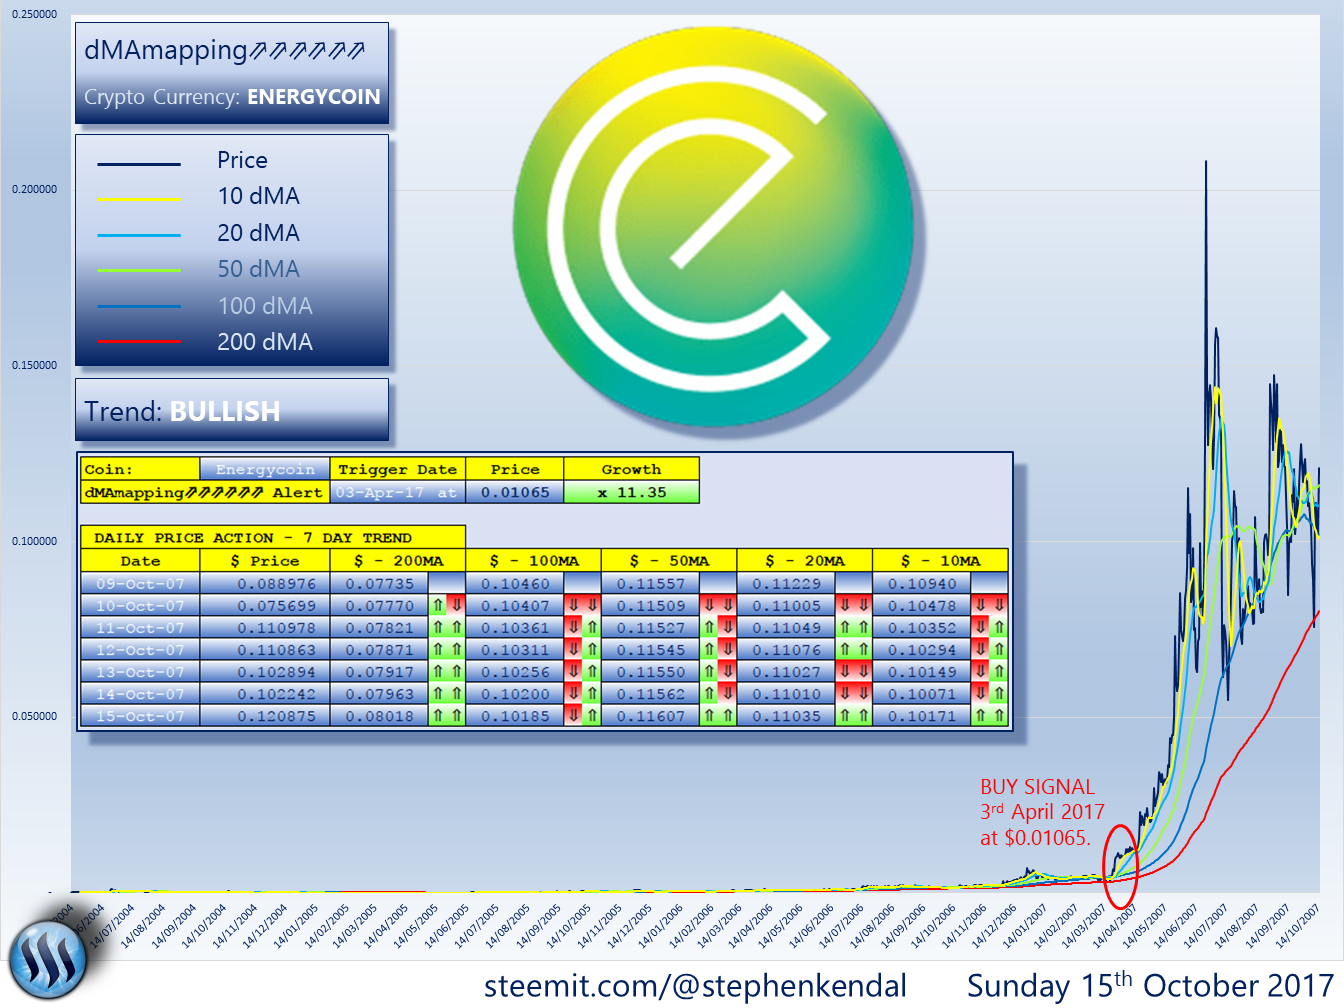Click the trend arrows beside 0.10071
This screenshot has width=1344, height=1008.
(x=990, y=693)
